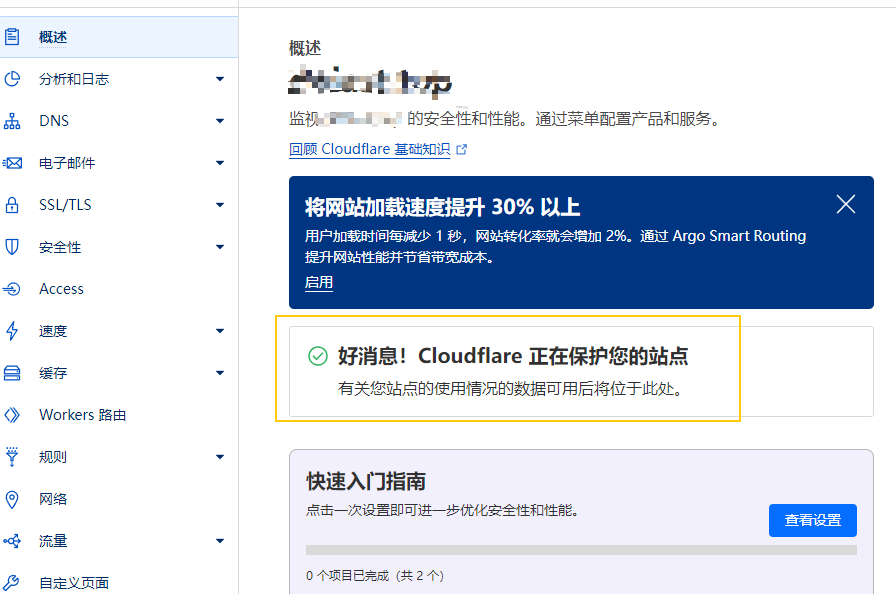Expand the 缓存 dropdown arrow

(220, 373)
